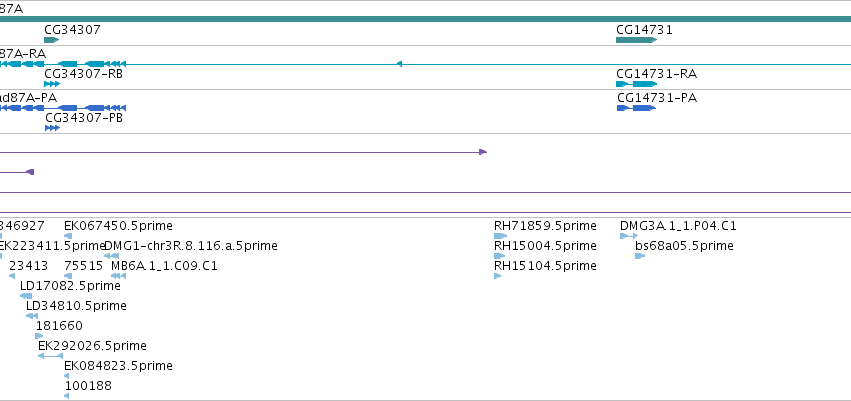This screenshot has height=401, width=851.
Task: Select the purple right-pointing arrow endpoint
Action: pyautogui.click(x=483, y=152)
